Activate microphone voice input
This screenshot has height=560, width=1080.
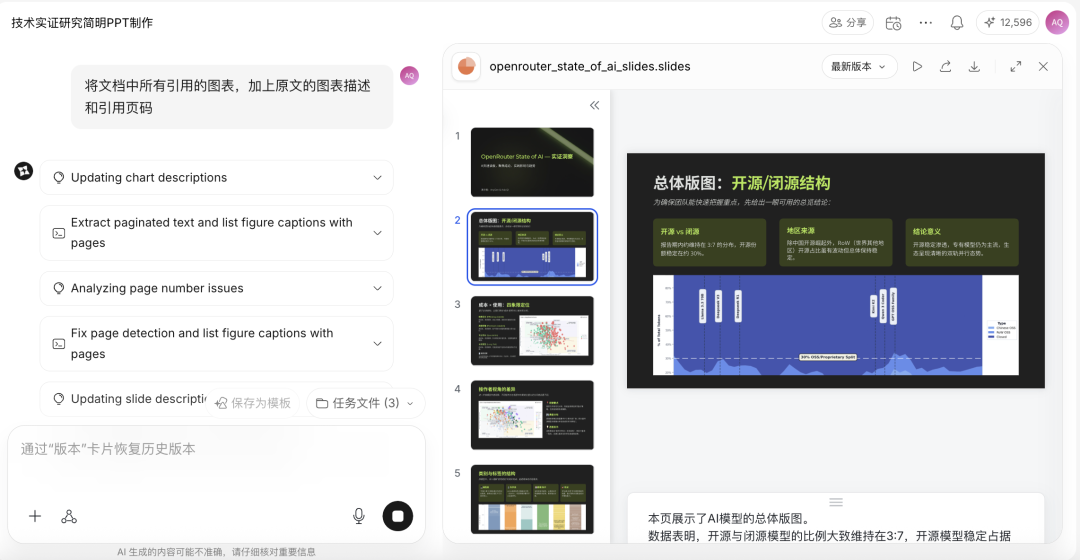click(x=359, y=517)
